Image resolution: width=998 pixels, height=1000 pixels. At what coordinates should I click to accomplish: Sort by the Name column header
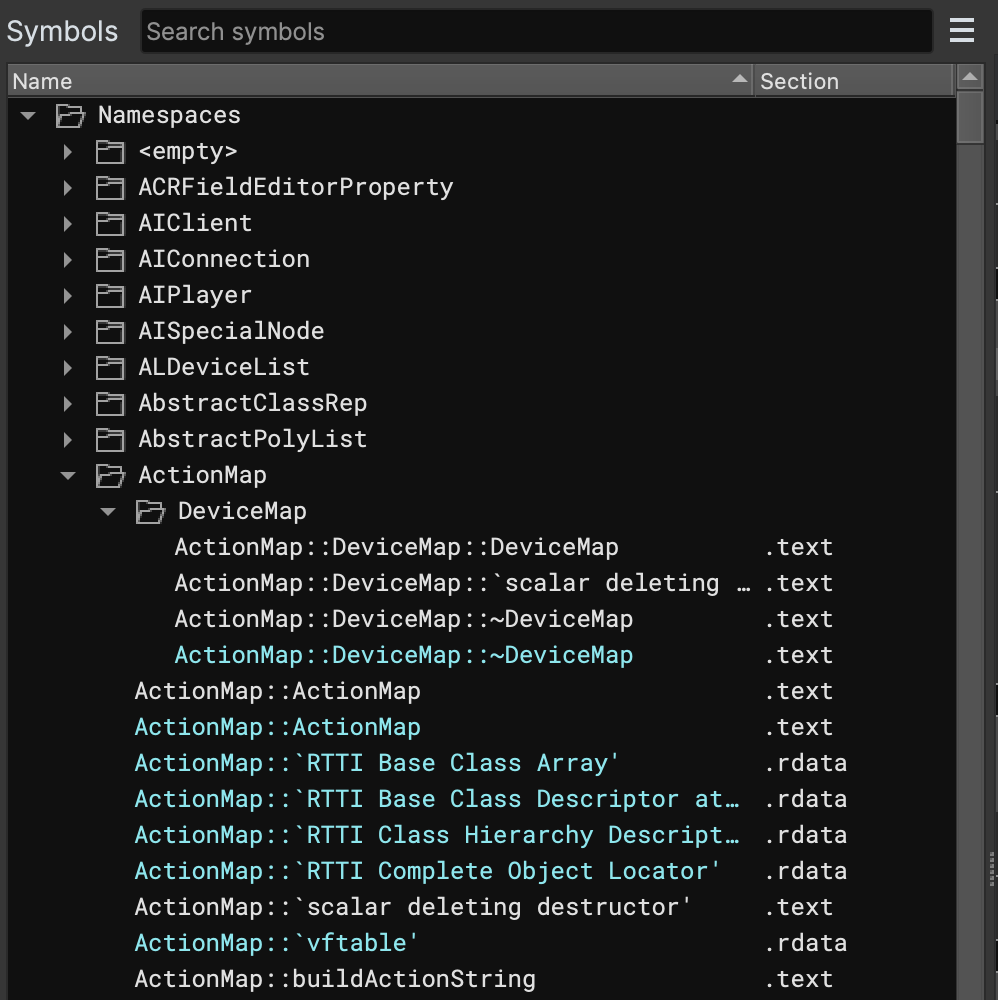coord(381,81)
